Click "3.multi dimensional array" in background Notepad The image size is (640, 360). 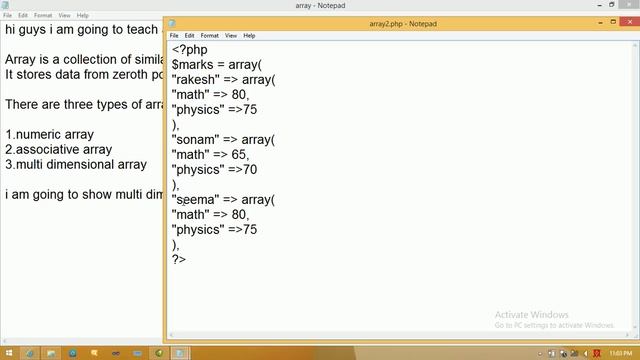point(76,164)
